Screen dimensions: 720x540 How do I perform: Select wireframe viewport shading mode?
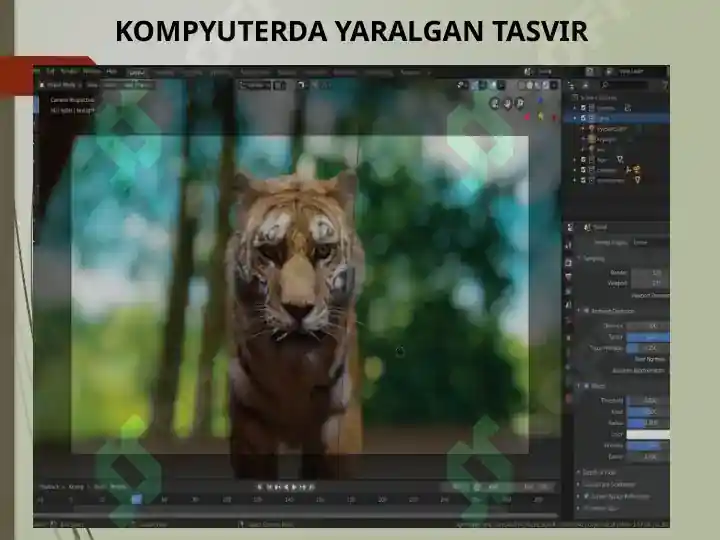(522, 85)
